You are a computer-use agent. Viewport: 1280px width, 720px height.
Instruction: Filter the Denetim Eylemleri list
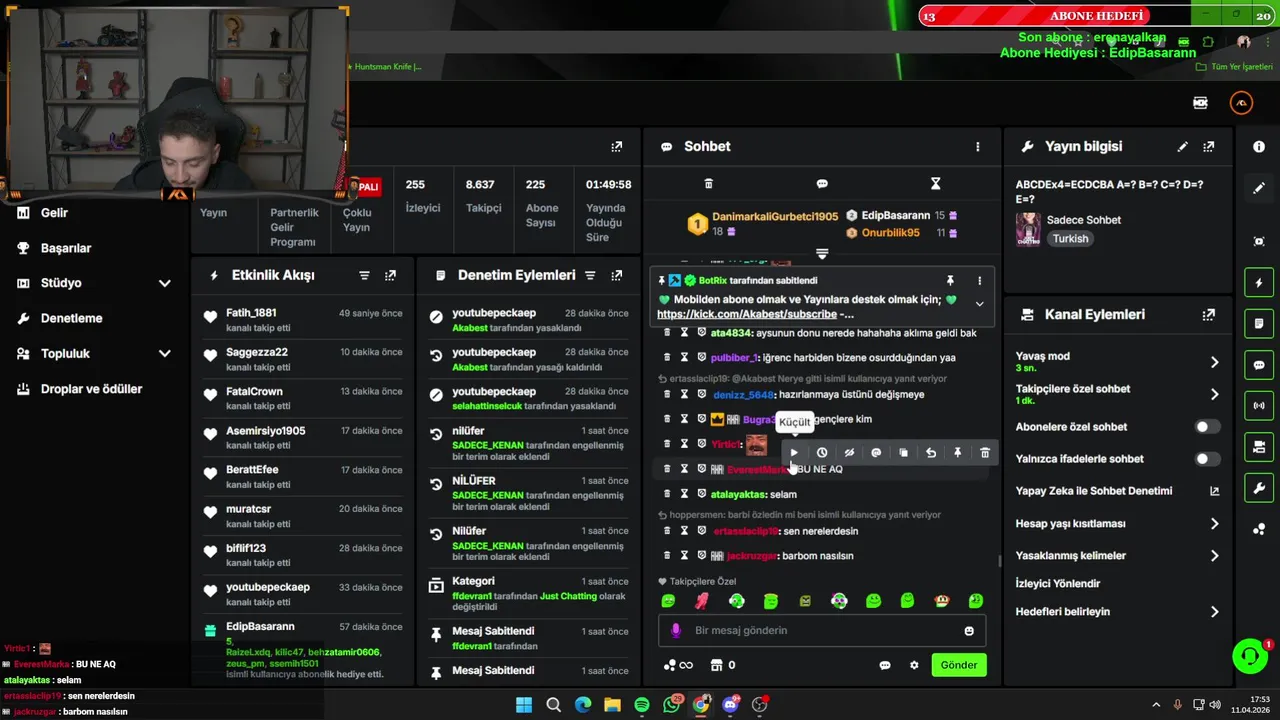[x=590, y=275]
